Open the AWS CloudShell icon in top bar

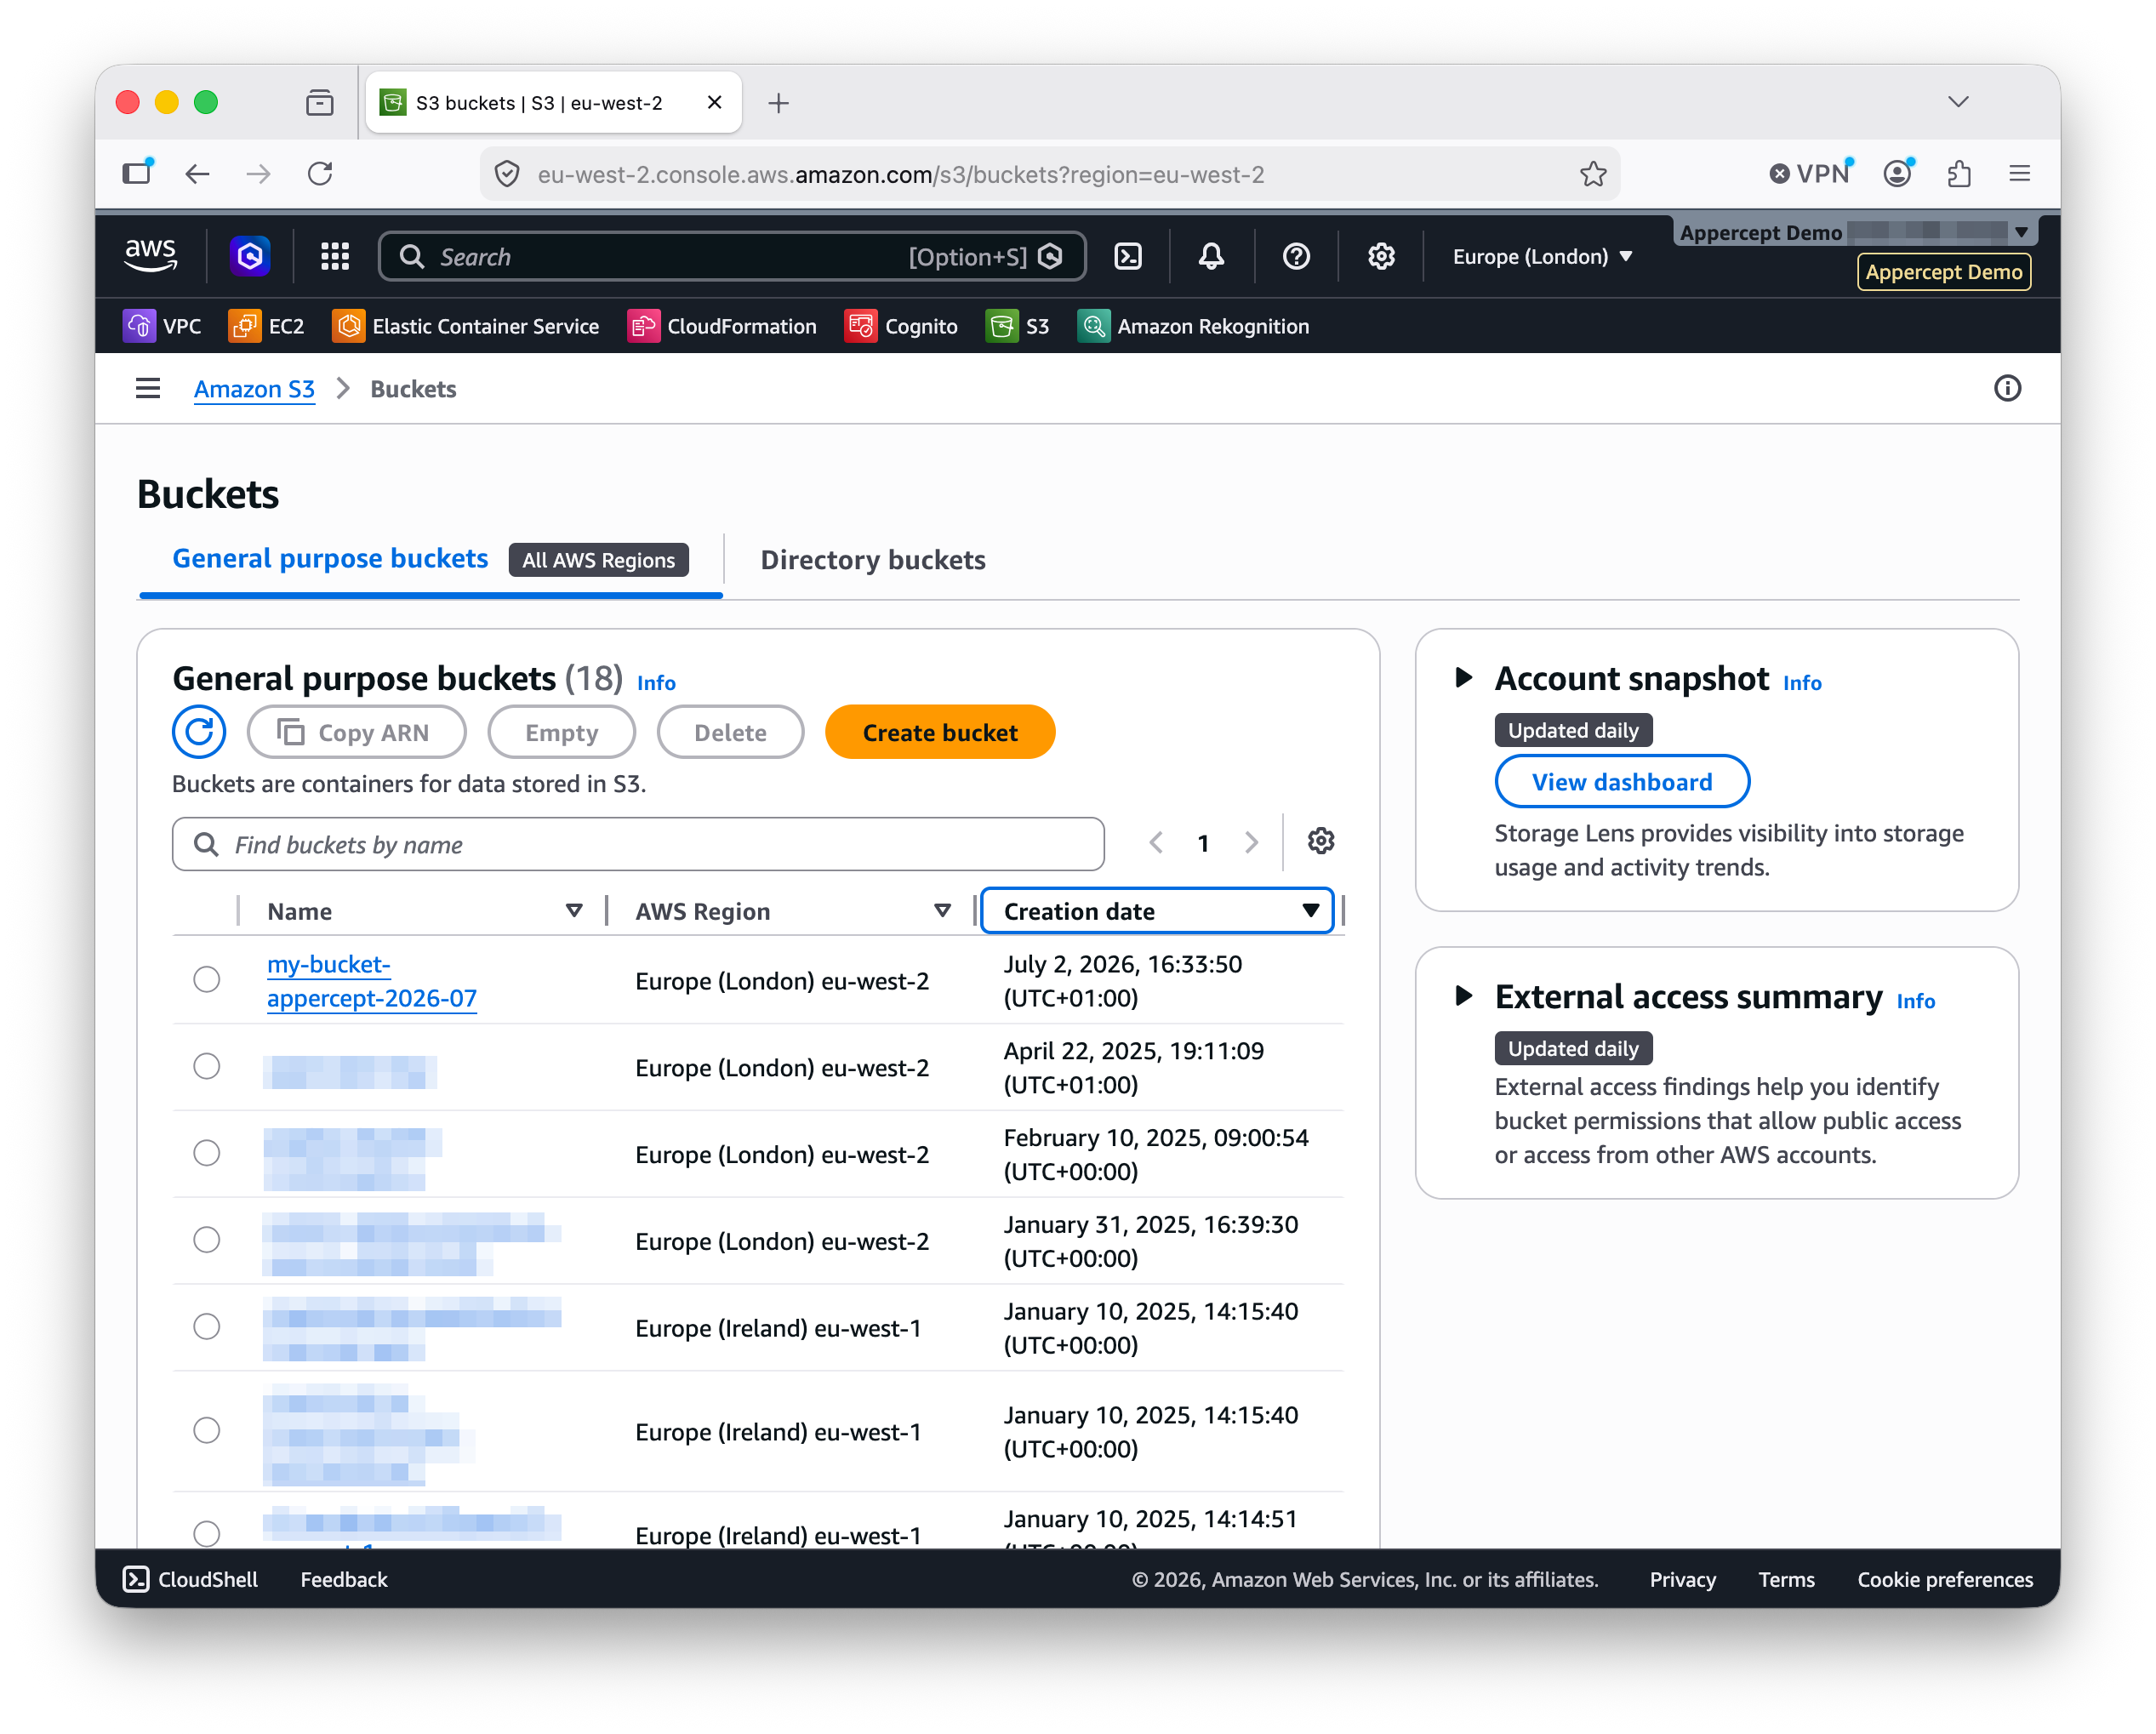click(x=1128, y=257)
